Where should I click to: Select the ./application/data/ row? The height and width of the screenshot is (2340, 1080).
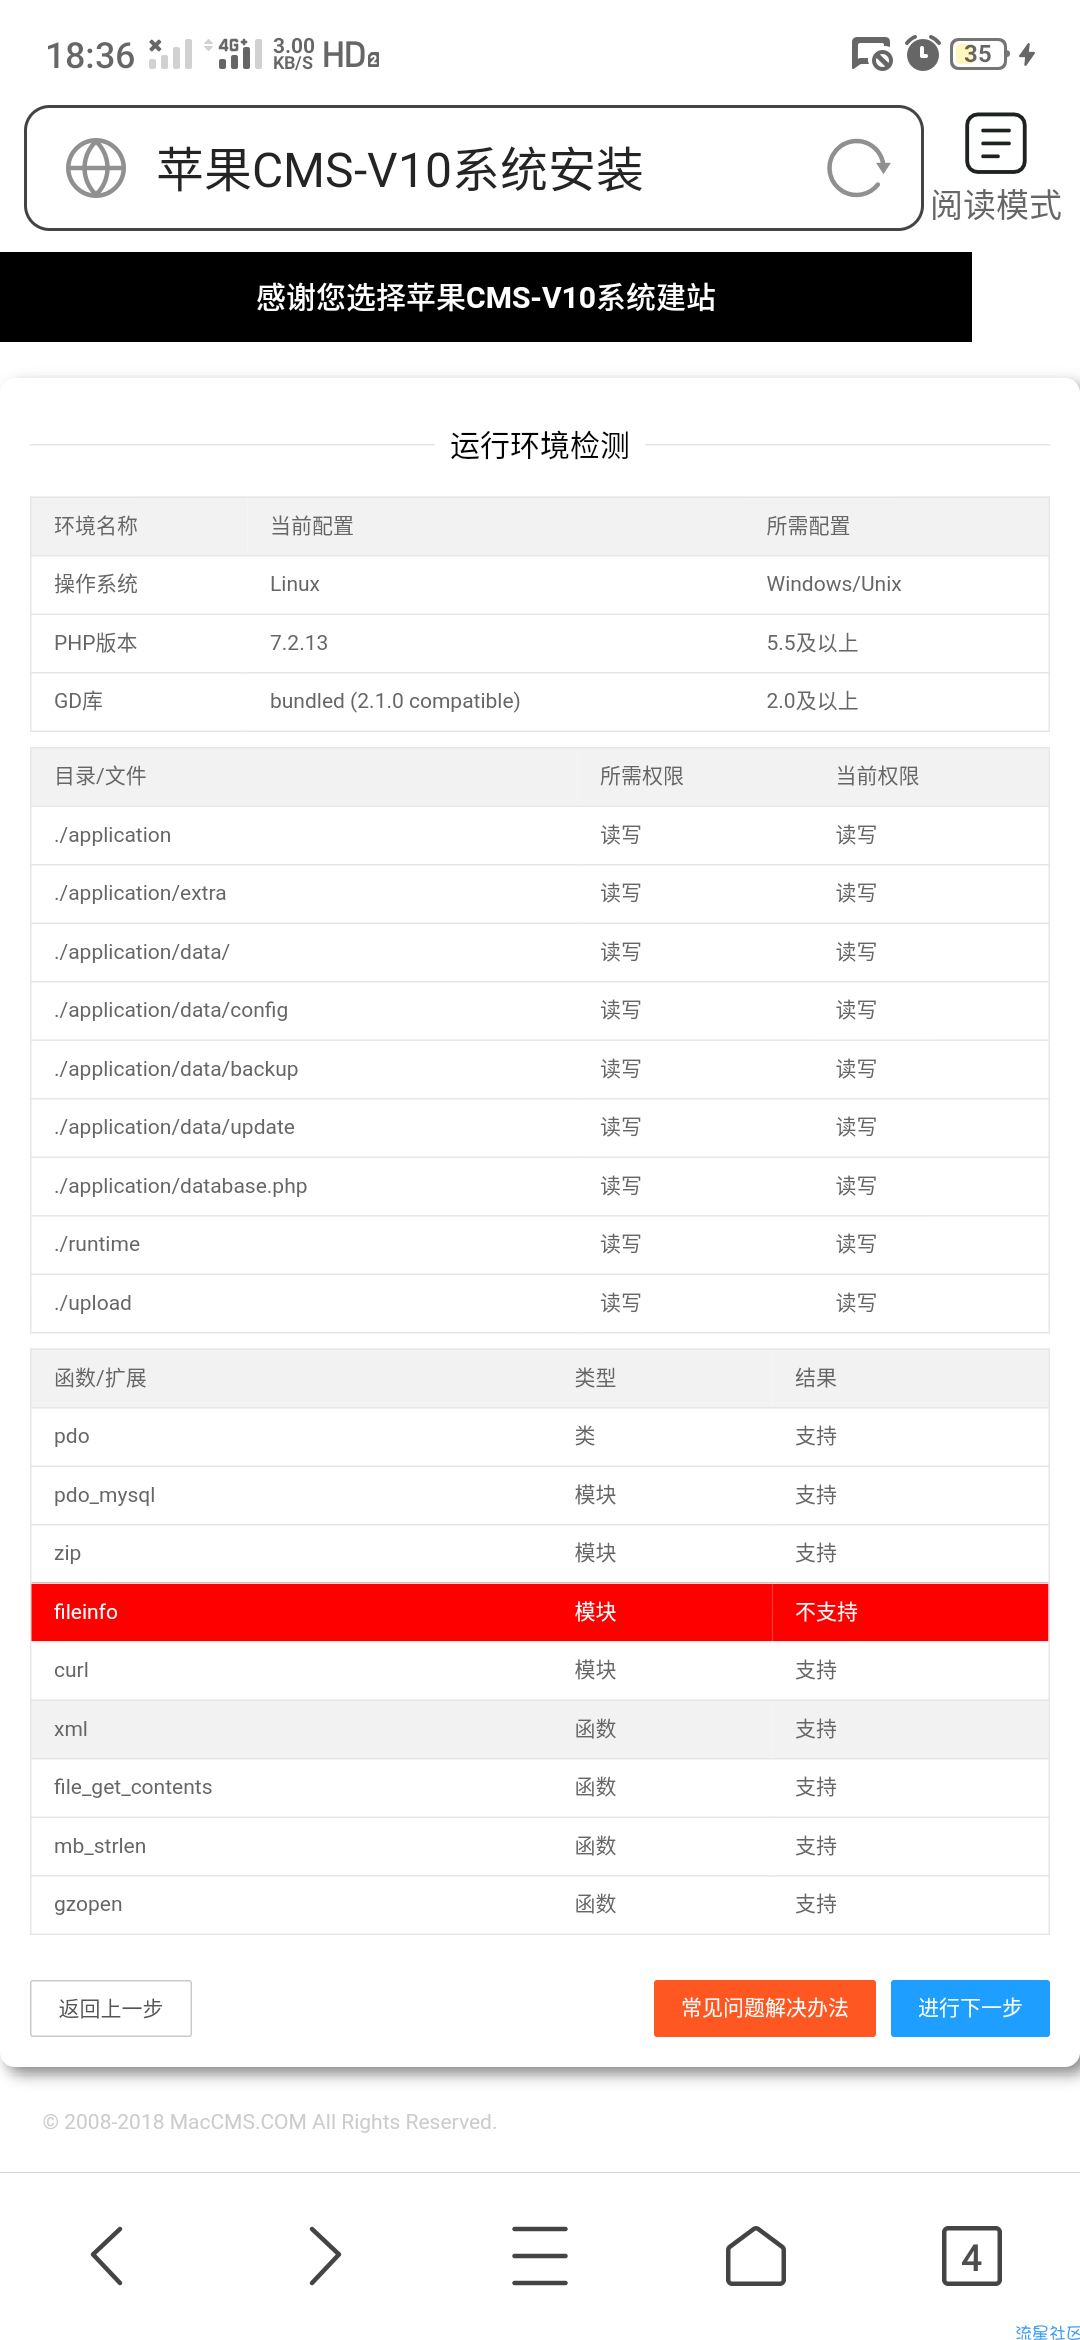point(540,952)
